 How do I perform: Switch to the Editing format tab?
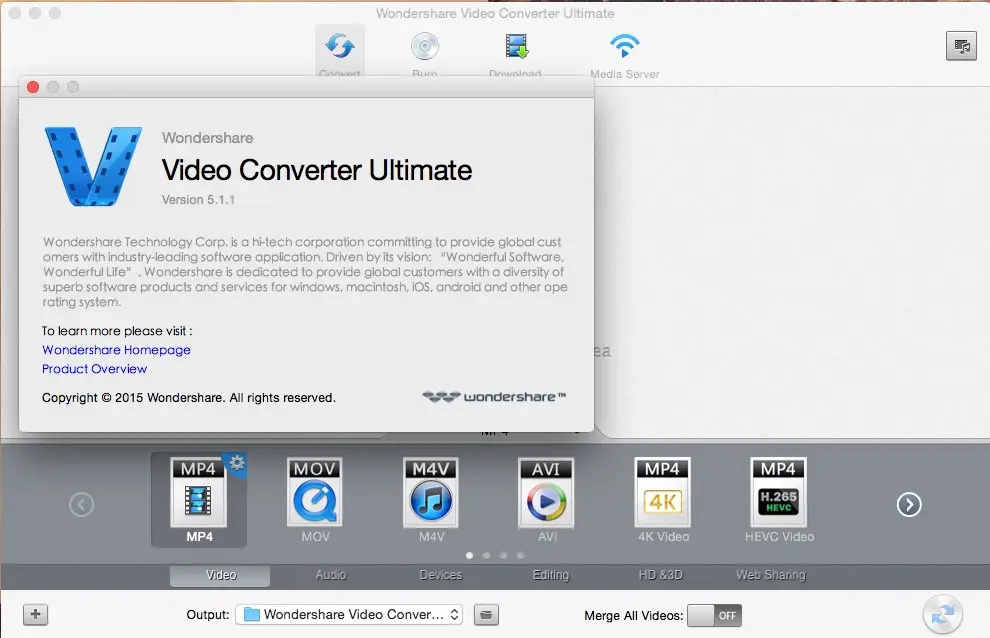(x=551, y=575)
